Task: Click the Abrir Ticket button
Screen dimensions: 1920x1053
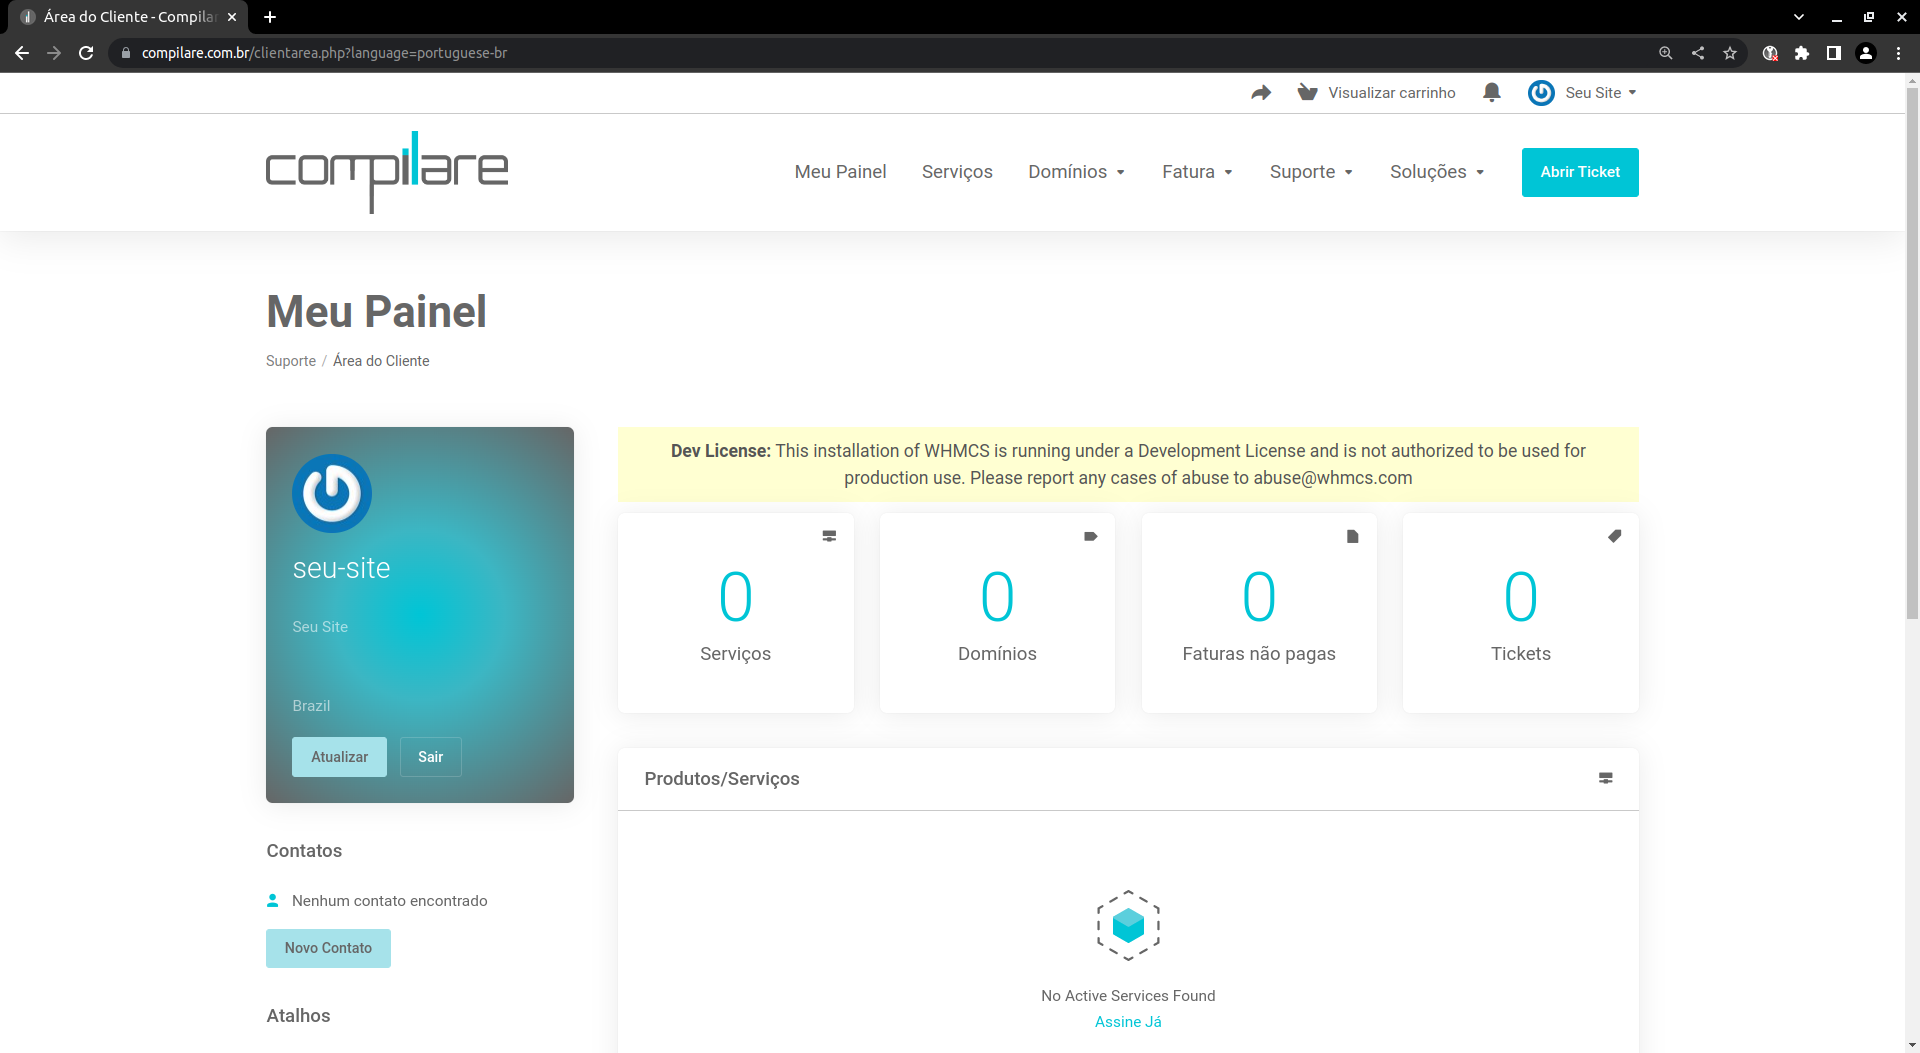Action: click(x=1580, y=172)
